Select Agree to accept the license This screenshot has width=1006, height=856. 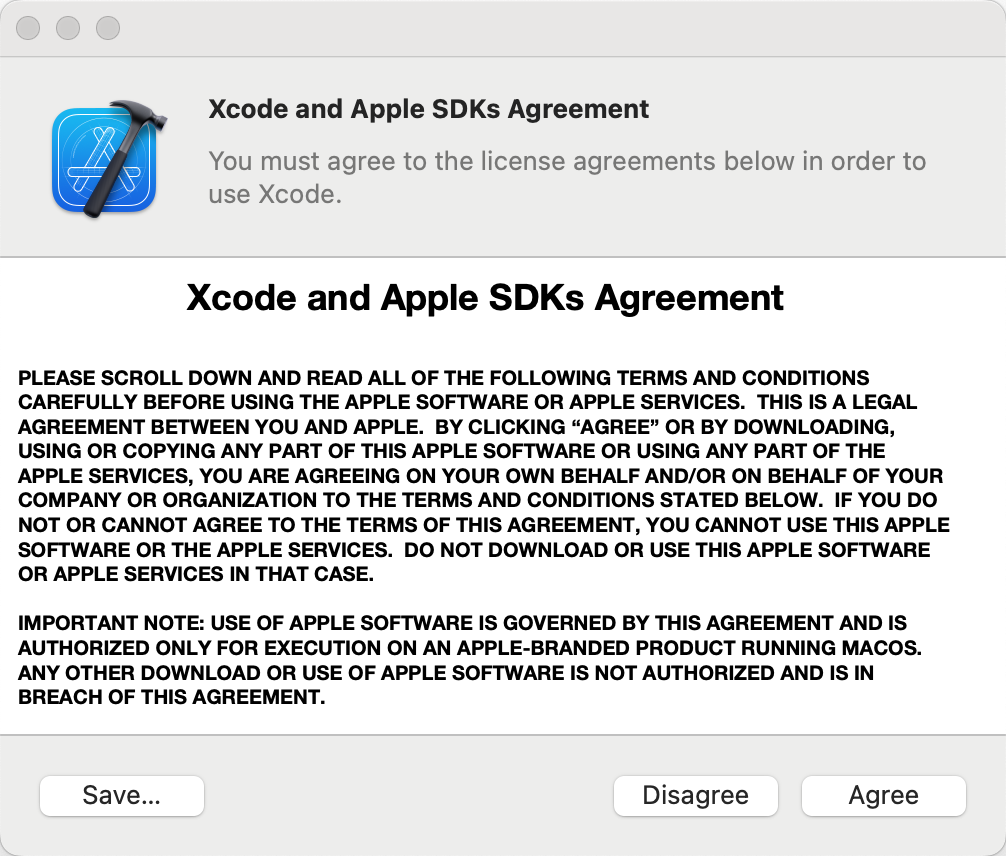click(883, 795)
